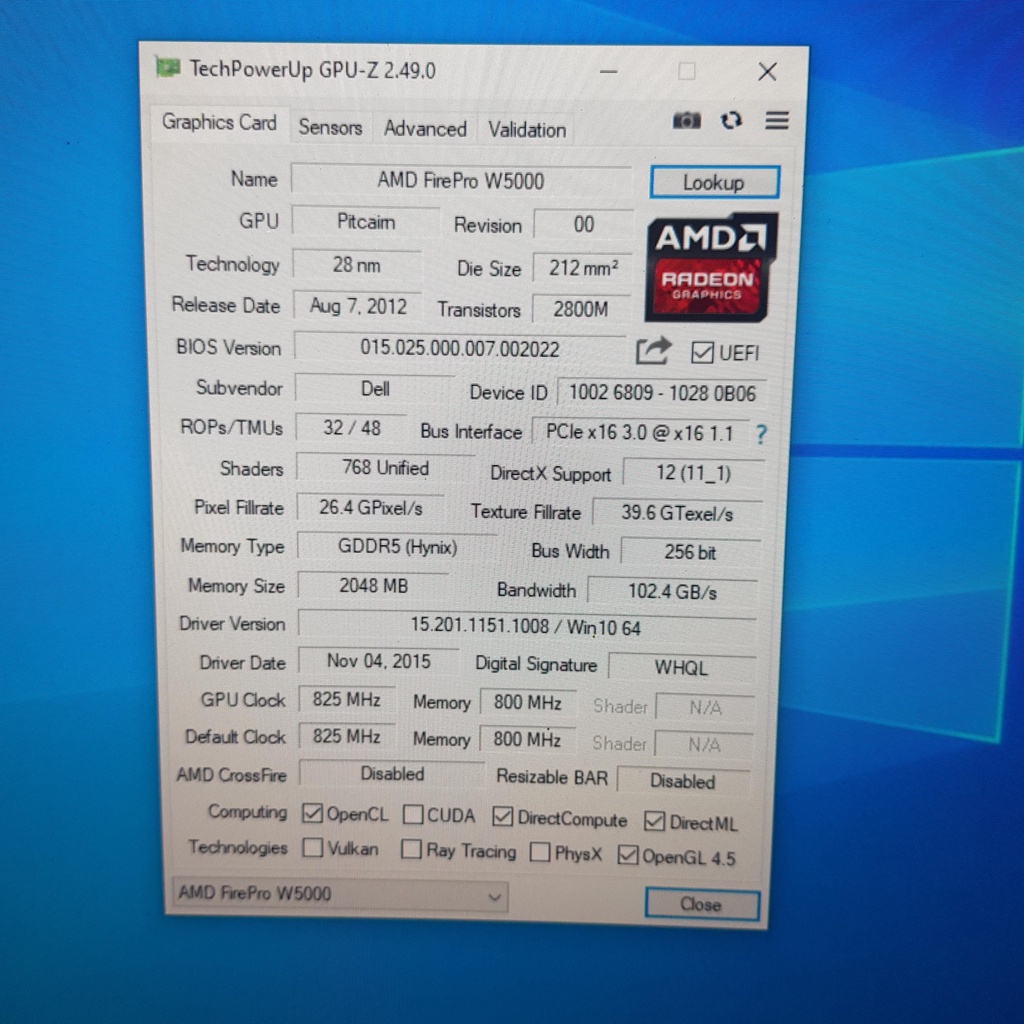Click the Subvendor value Dell

tap(375, 389)
